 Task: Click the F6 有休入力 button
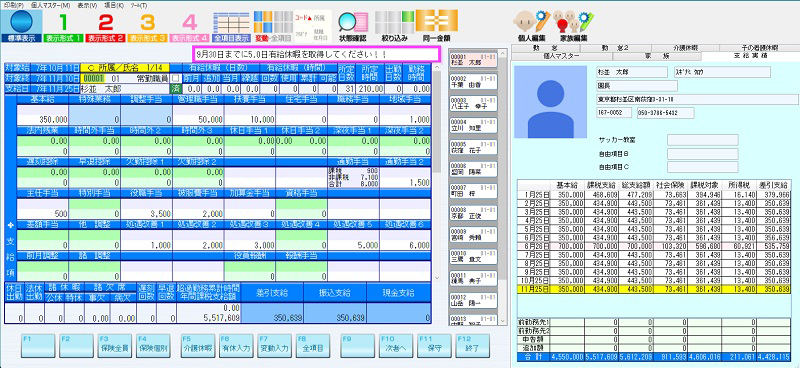coord(235,346)
